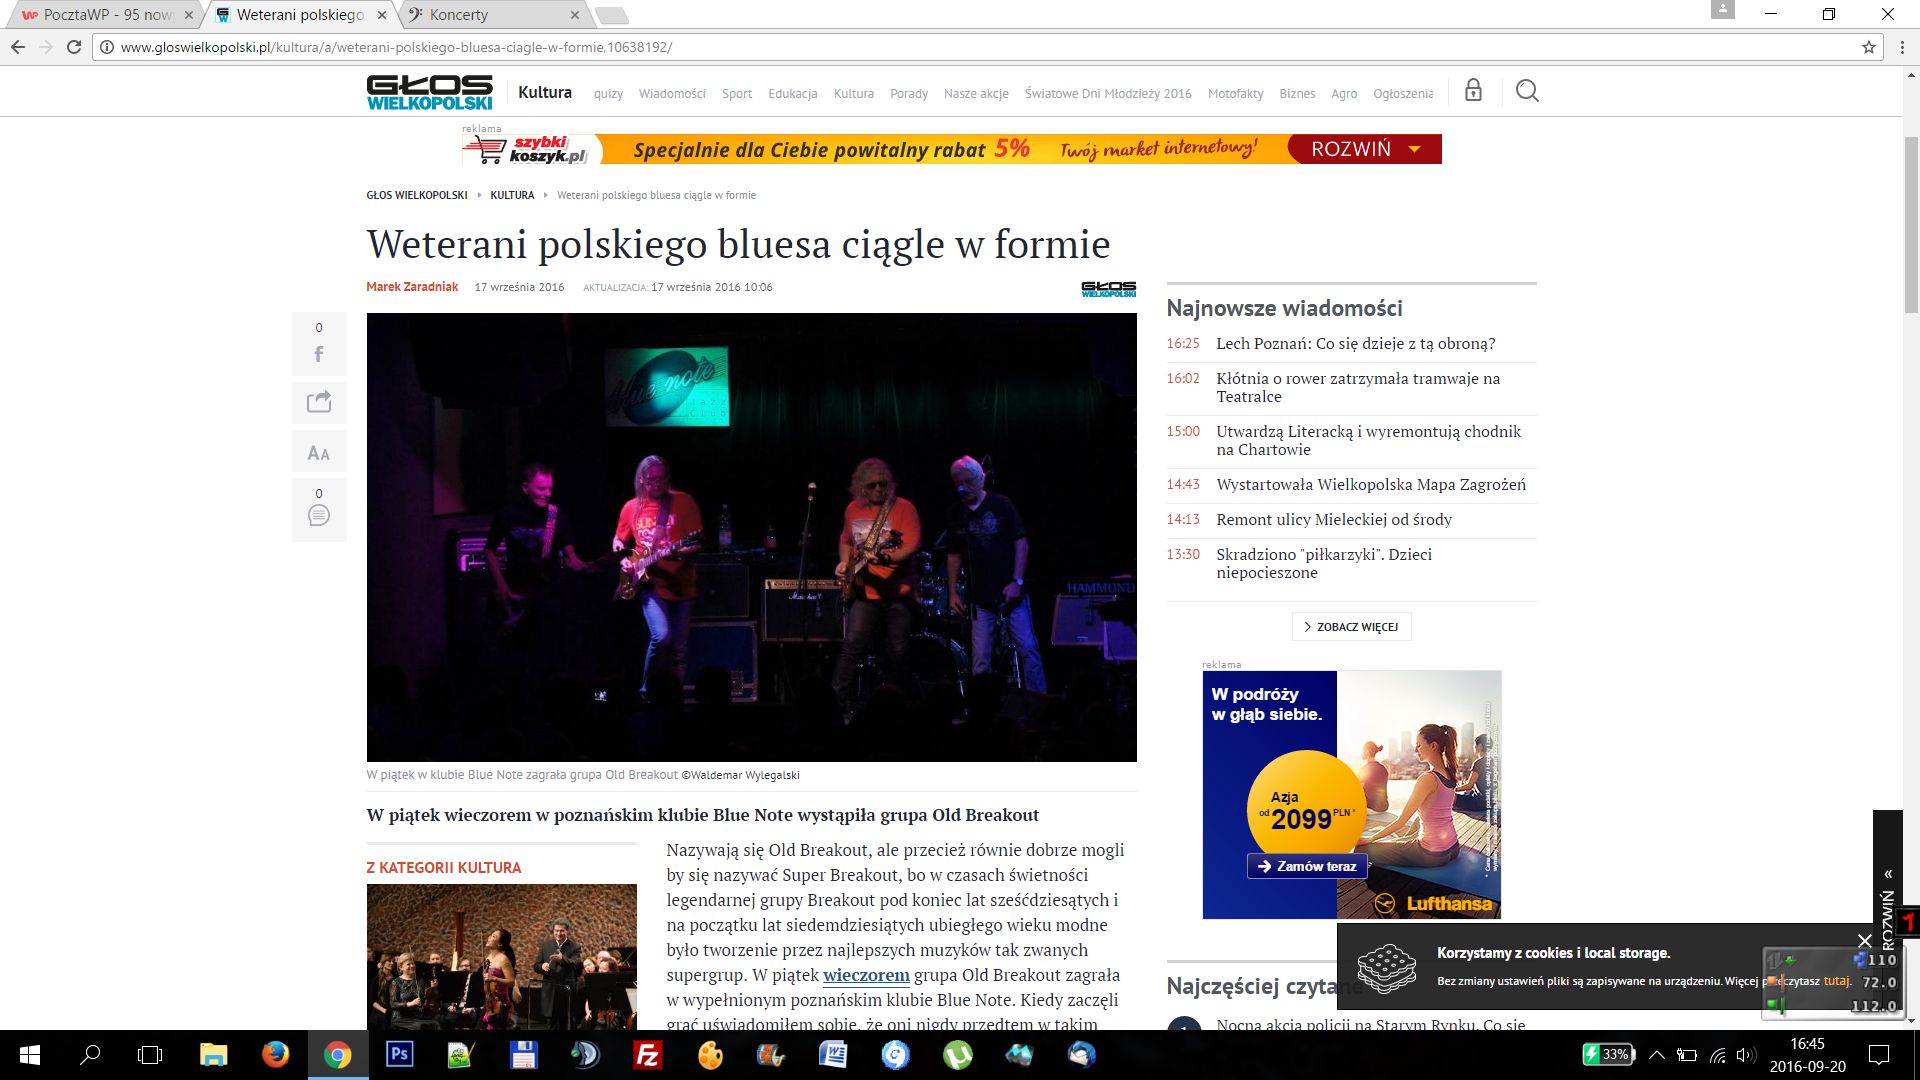Open the Action Center notifications icon
This screenshot has height=1080, width=1920.
click(x=1879, y=1055)
